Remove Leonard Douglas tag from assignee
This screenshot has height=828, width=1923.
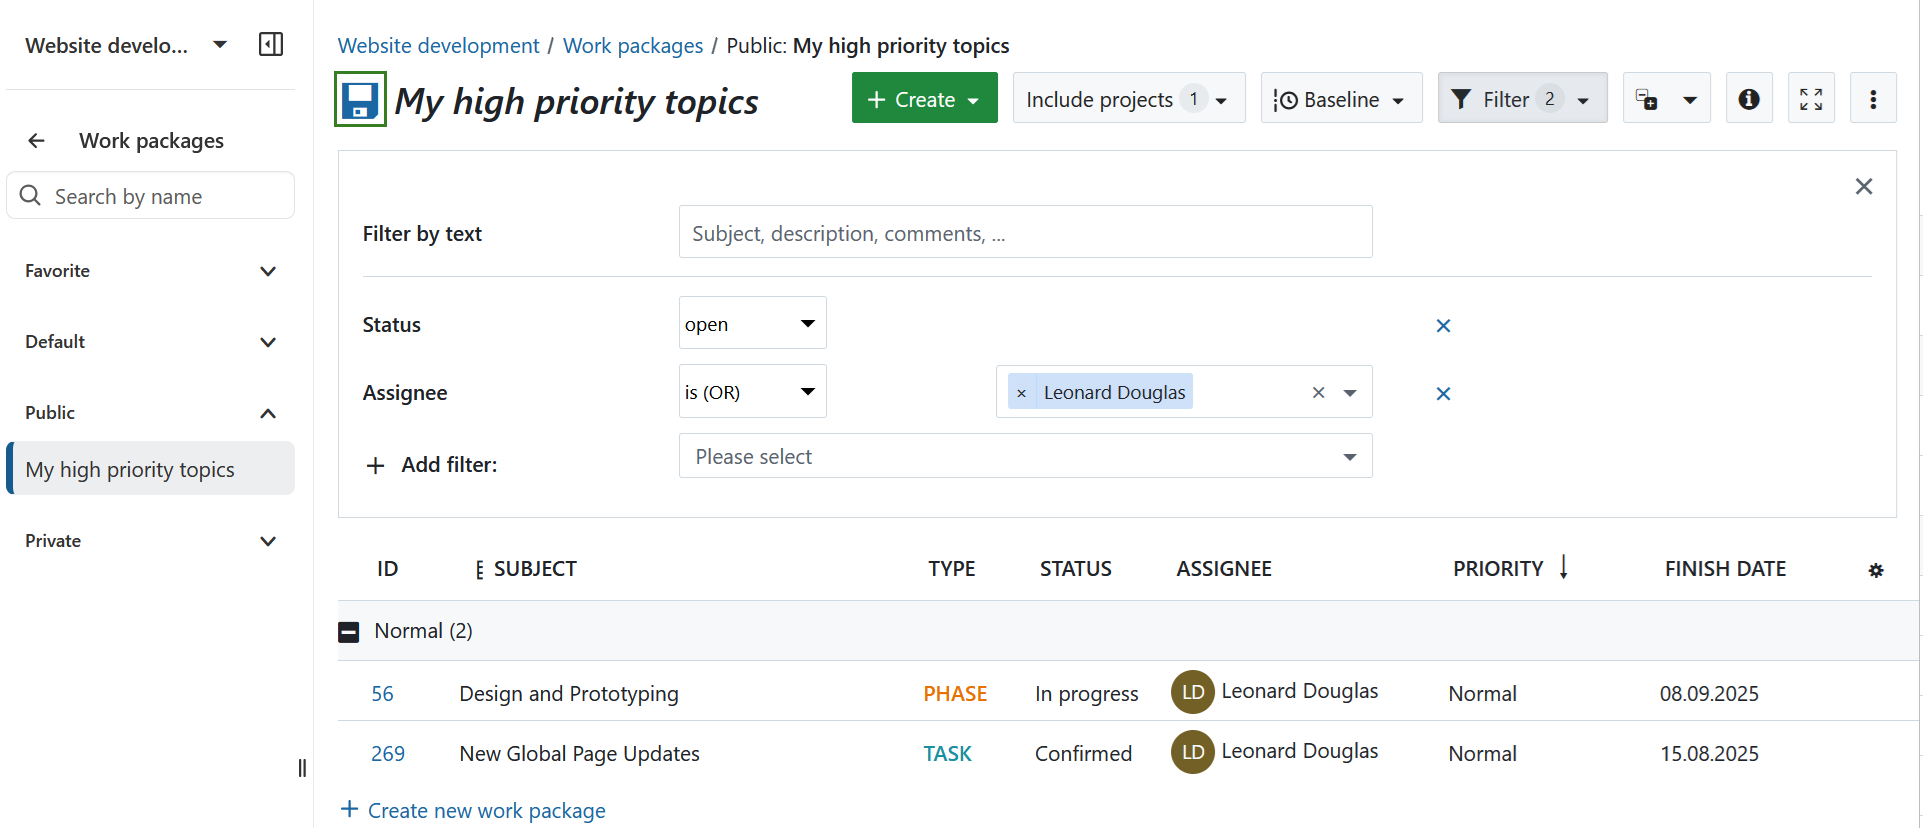click(x=1021, y=394)
